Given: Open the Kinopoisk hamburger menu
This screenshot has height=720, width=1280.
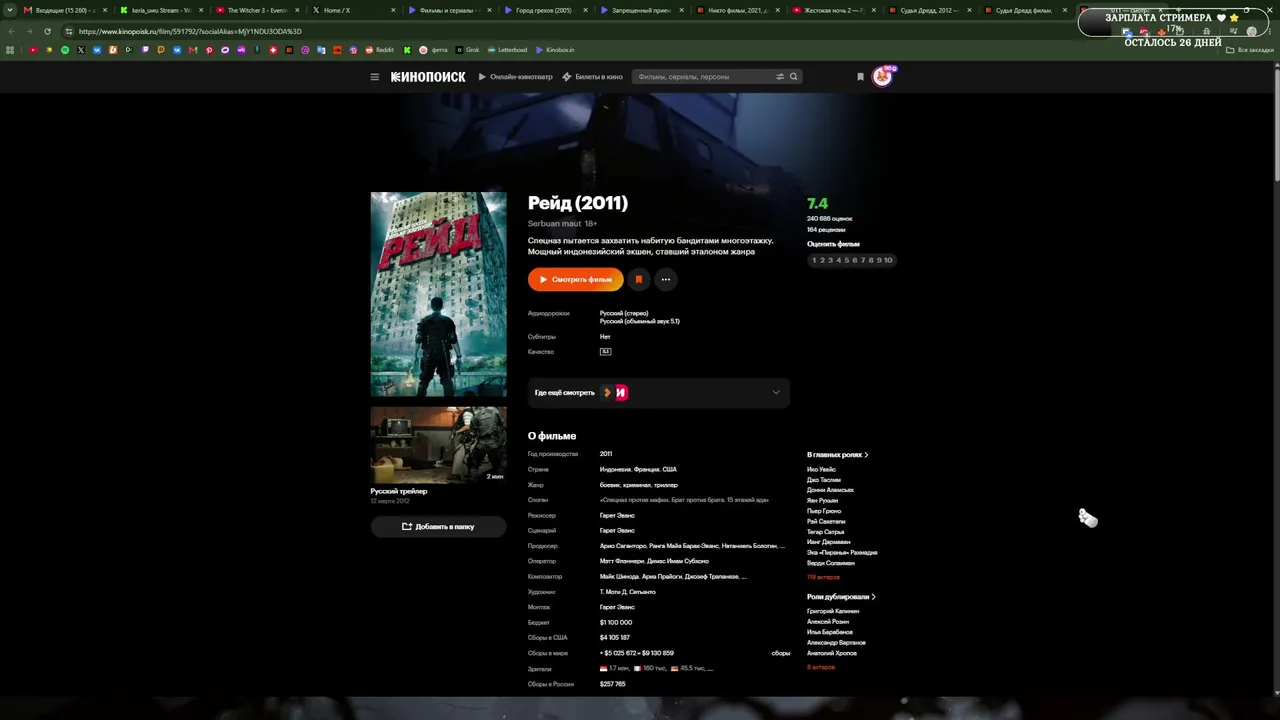Looking at the screenshot, I should click(375, 77).
